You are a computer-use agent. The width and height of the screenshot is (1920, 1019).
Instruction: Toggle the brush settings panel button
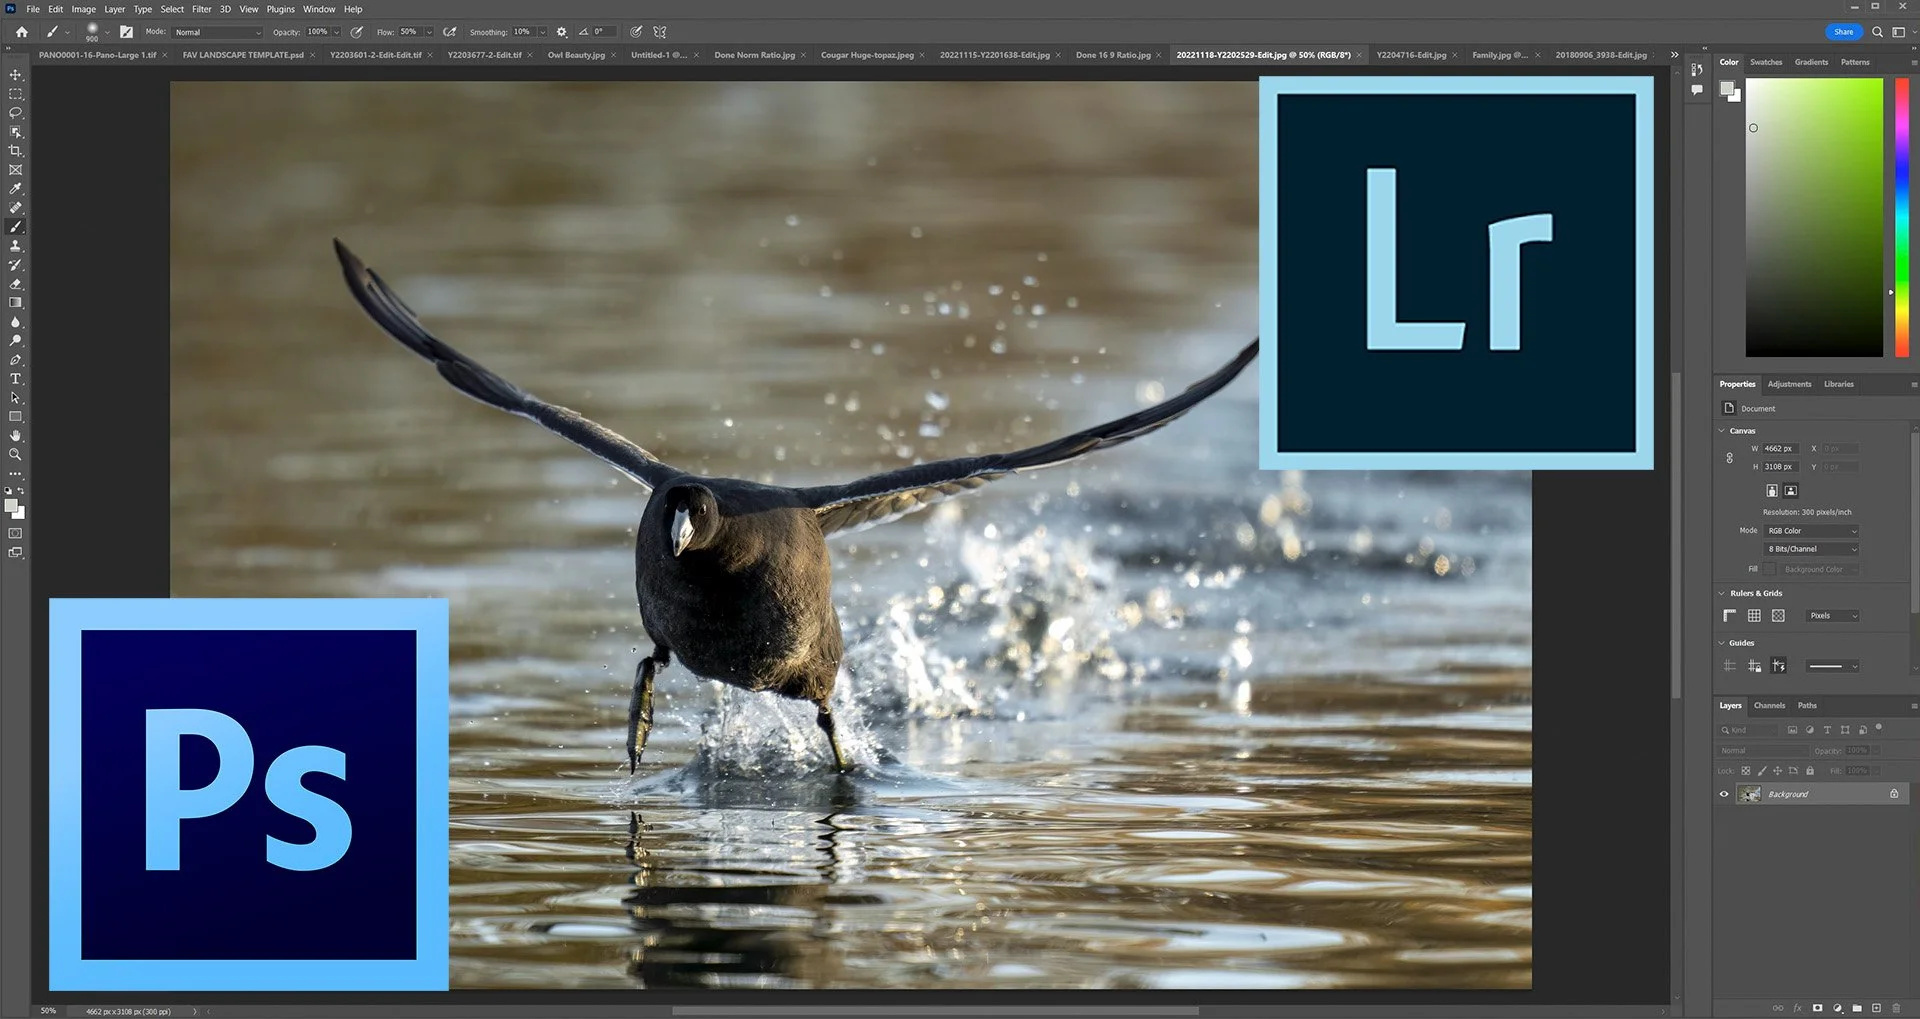[x=126, y=32]
